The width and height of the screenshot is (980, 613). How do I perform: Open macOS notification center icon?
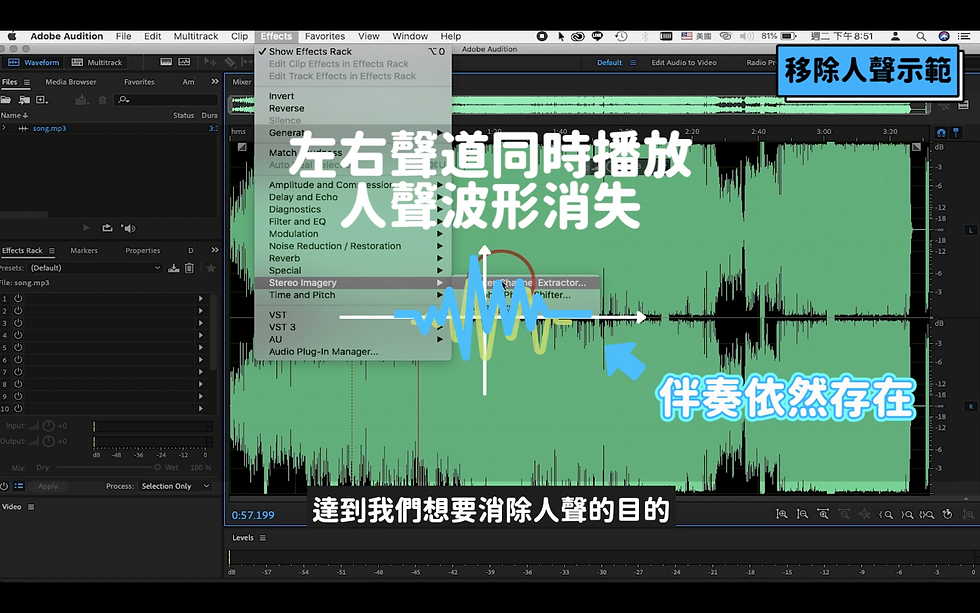tap(964, 36)
